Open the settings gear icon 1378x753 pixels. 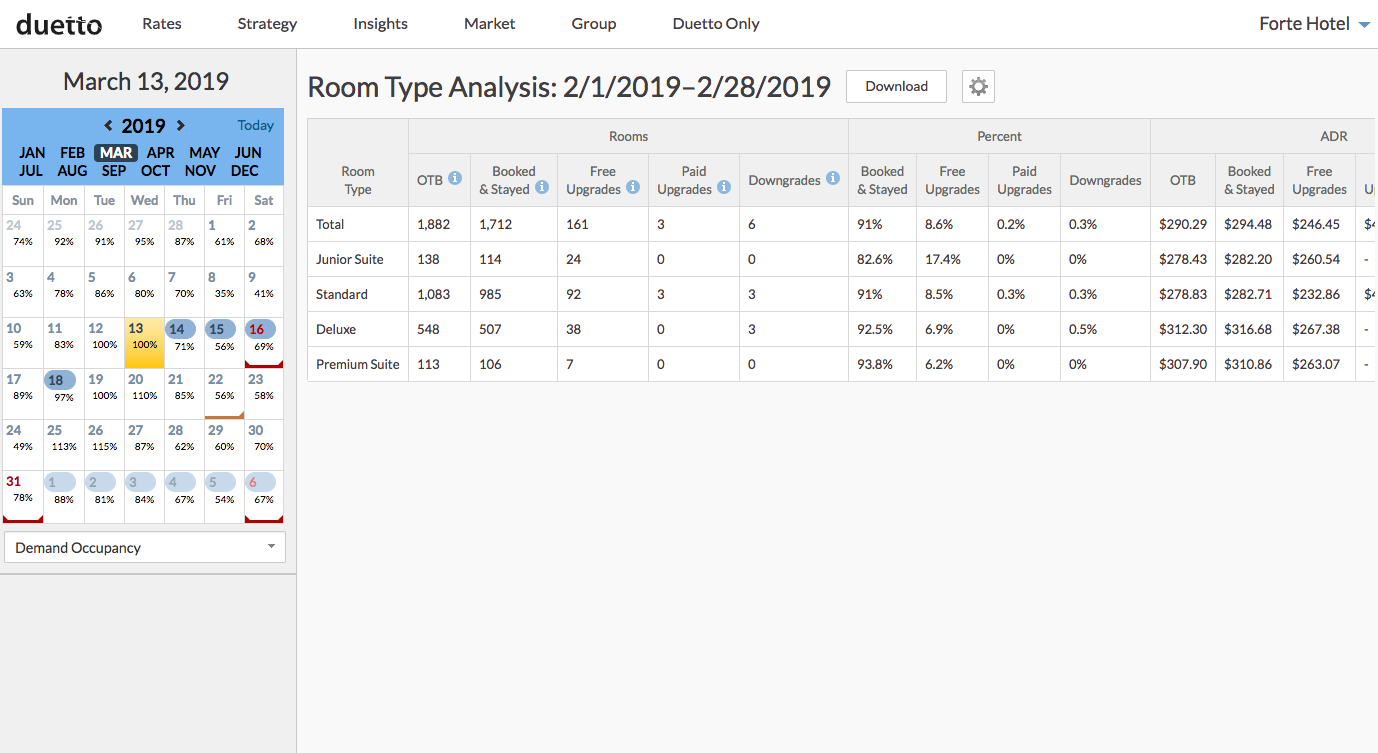pyautogui.click(x=978, y=87)
